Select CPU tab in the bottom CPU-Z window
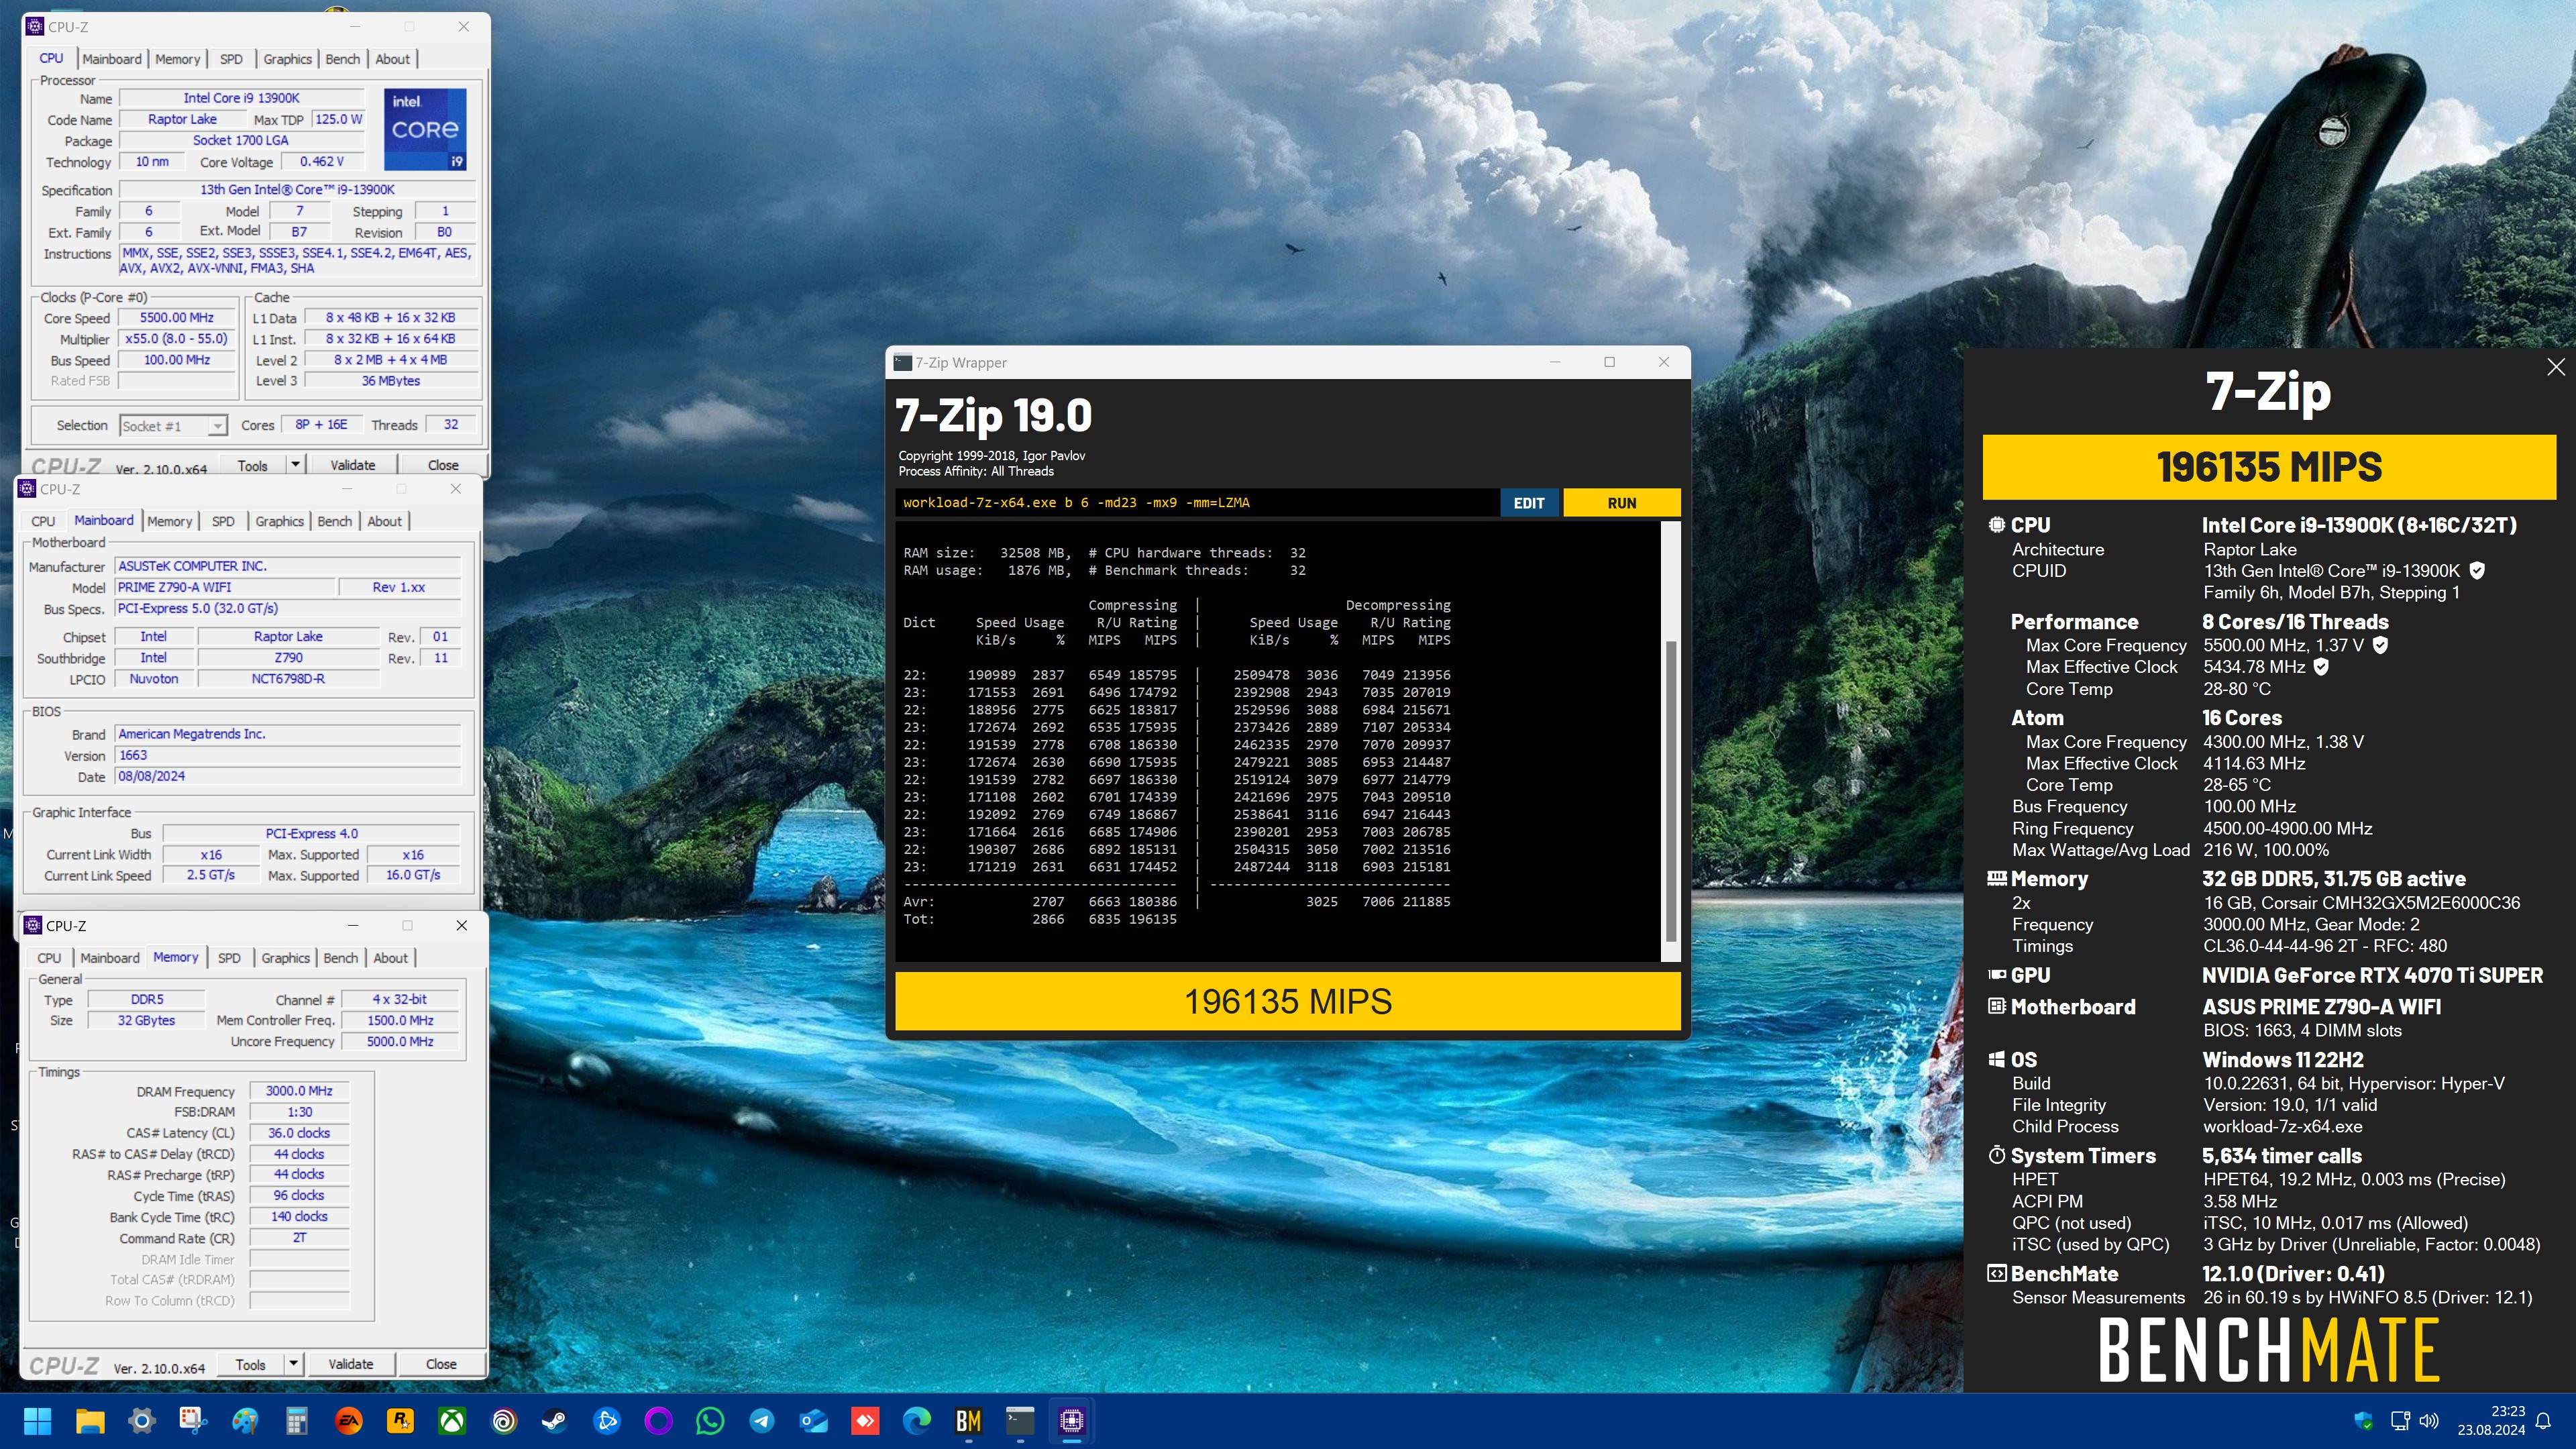 coord(49,958)
